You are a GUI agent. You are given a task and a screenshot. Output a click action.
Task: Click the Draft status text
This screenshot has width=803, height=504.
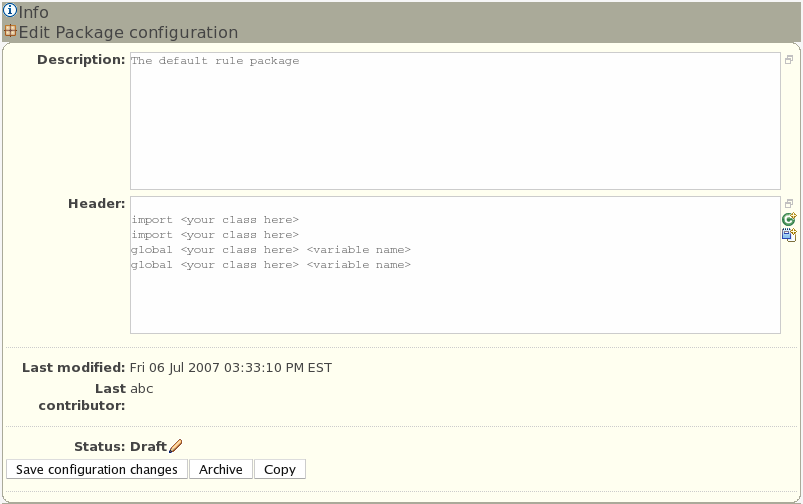click(148, 447)
